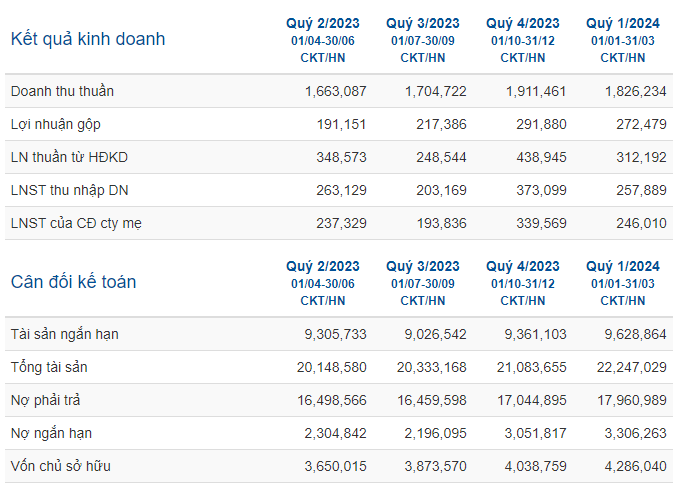Click the LNST thu nhập DN row label
680x489 pixels.
pos(69,190)
